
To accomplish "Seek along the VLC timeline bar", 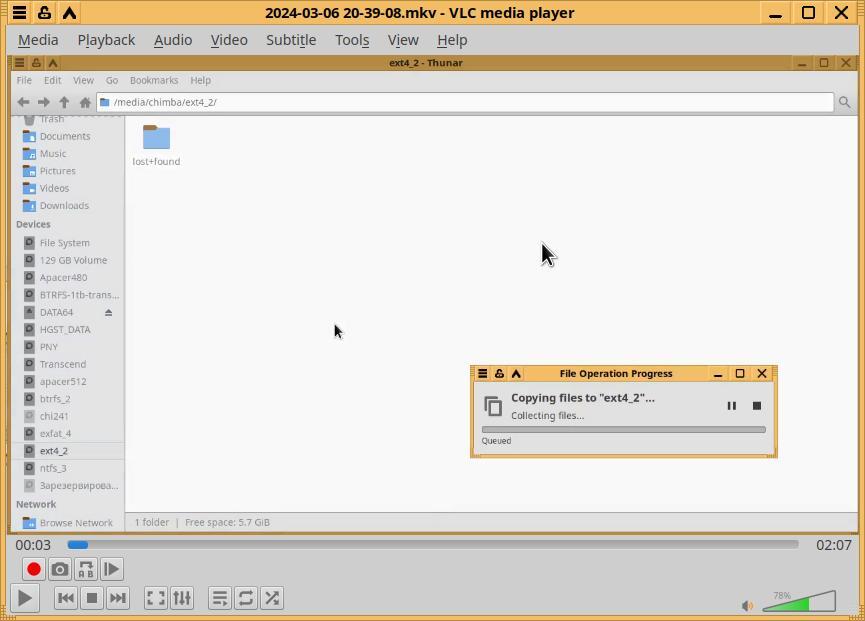I will tap(432, 545).
